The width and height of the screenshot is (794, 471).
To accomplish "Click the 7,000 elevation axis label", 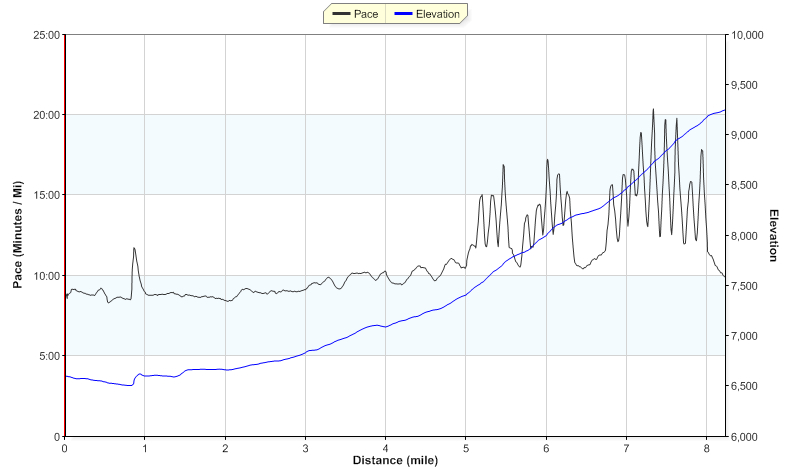I will point(744,336).
